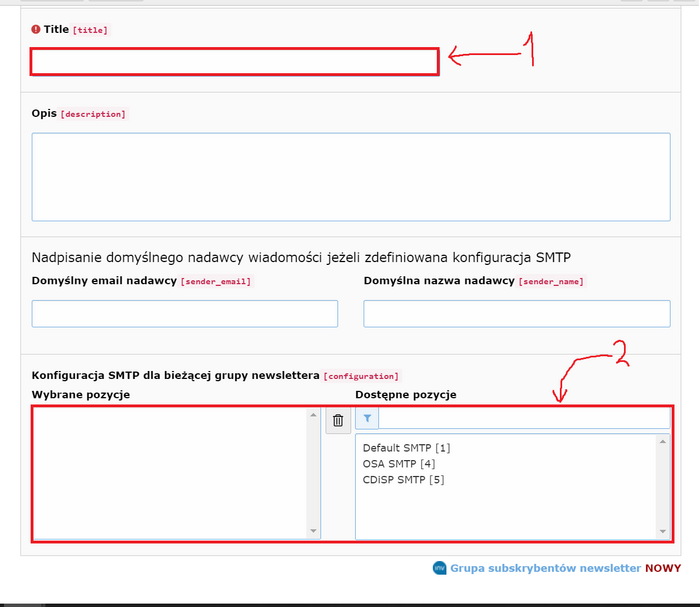Choose CDISP SMTP [5] from available items

(403, 479)
